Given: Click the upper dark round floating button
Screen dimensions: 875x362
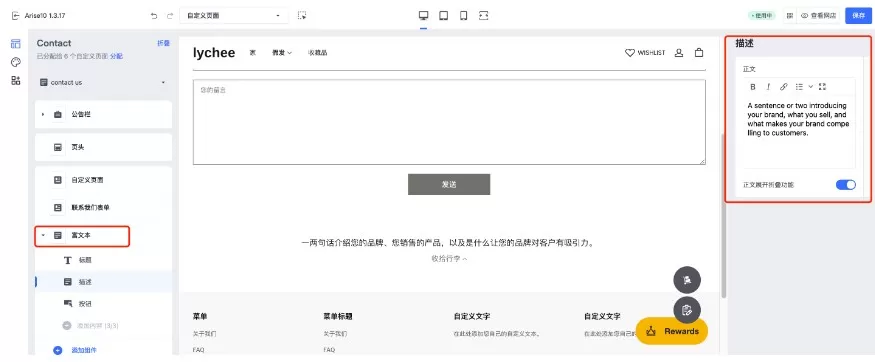Looking at the screenshot, I should click(x=687, y=280).
